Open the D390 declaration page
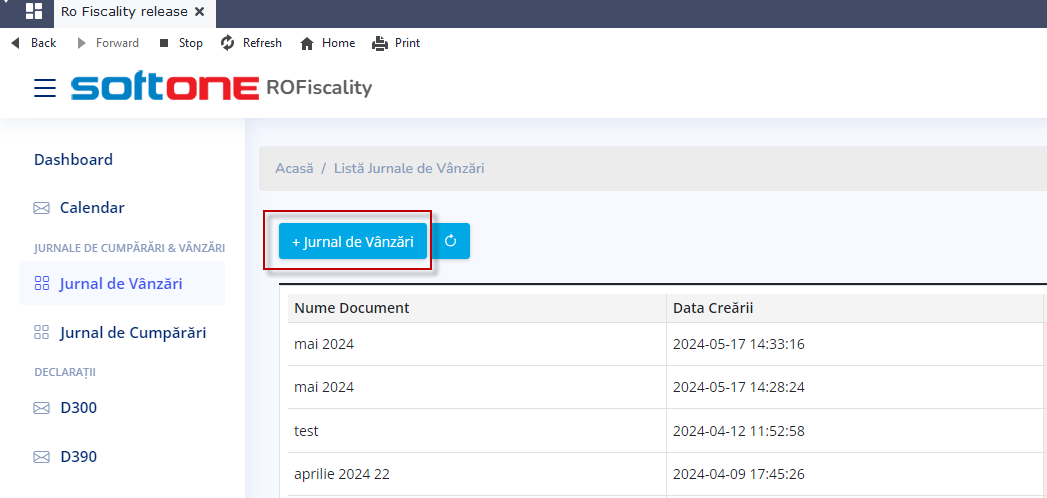The image size is (1047, 498). (78, 457)
